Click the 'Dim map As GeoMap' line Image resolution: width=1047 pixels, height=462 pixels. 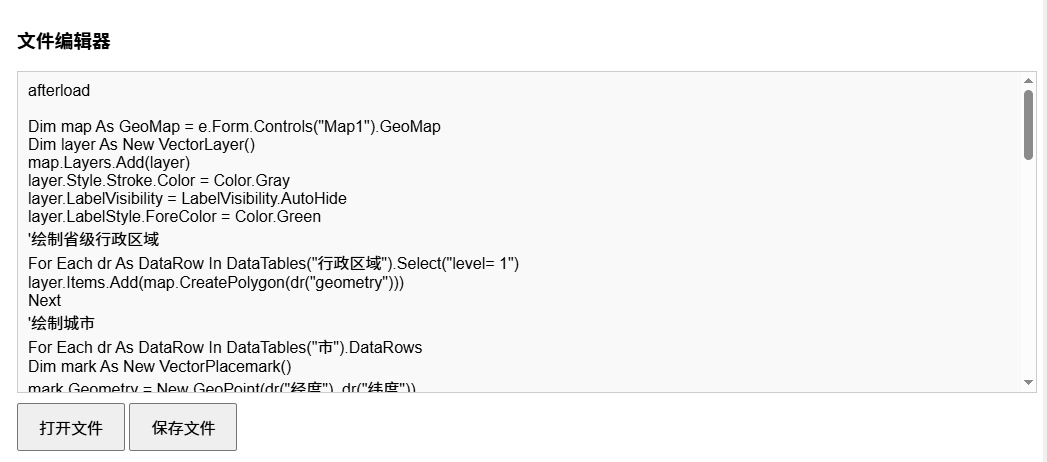pyautogui.click(x=234, y=127)
